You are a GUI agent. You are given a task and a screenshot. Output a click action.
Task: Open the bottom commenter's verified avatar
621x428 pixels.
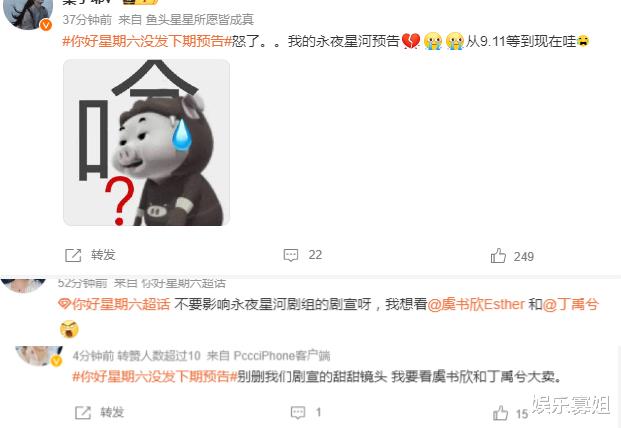(x=39, y=356)
